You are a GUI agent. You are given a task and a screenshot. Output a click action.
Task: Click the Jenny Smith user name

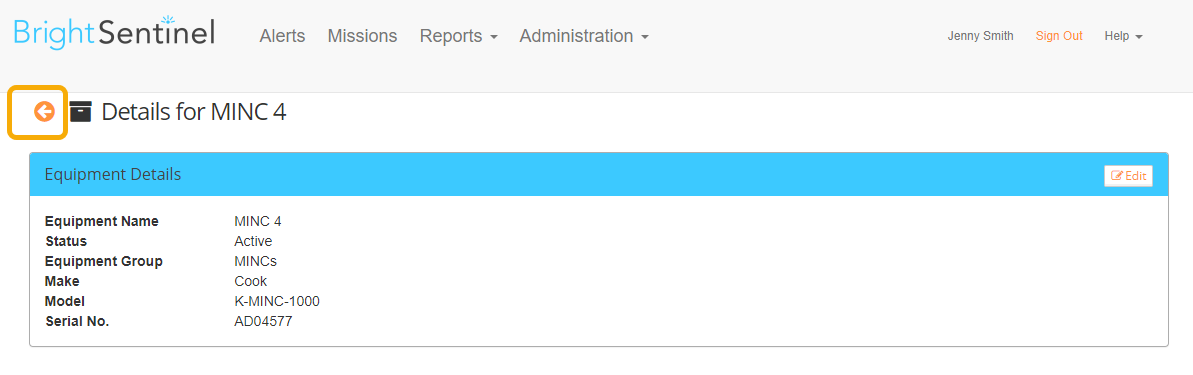pyautogui.click(x=980, y=36)
